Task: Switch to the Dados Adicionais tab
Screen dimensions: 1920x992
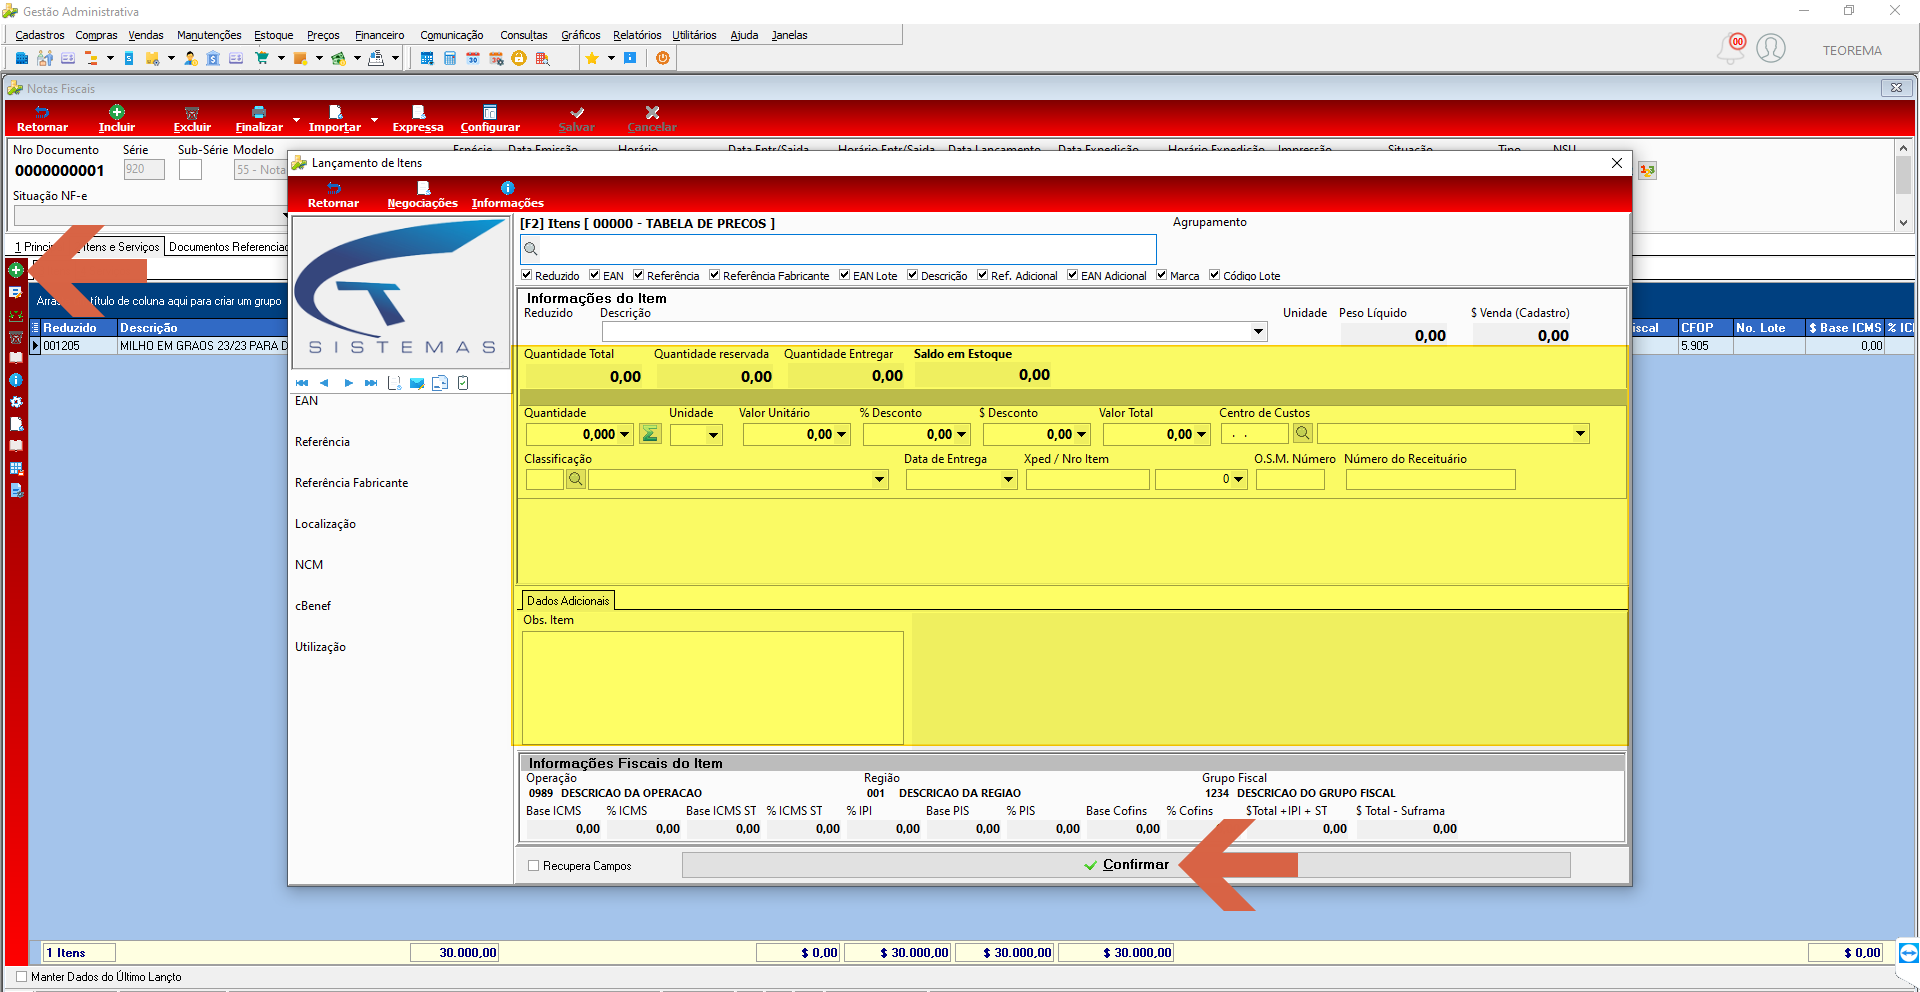Action: (568, 601)
